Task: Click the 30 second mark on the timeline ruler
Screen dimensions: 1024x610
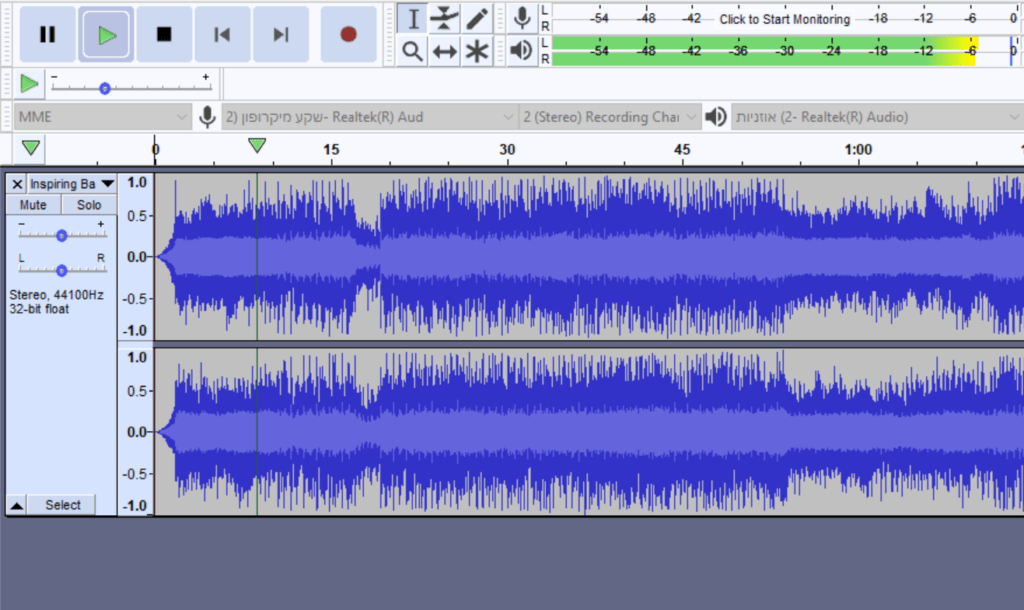Action: click(507, 150)
